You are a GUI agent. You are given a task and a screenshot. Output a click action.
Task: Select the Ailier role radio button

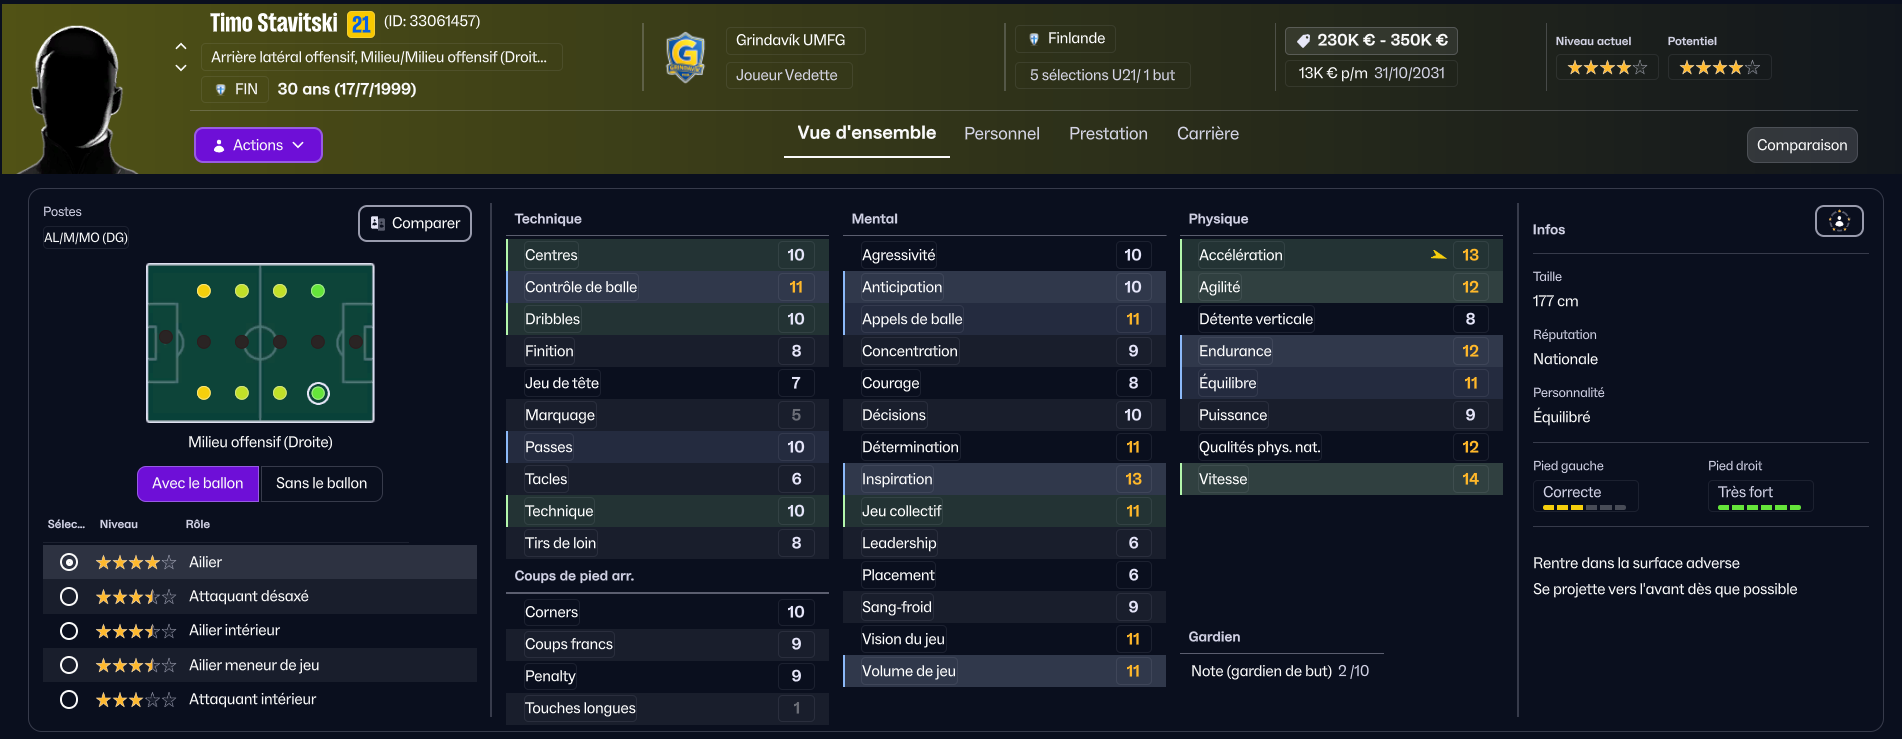[x=69, y=562]
